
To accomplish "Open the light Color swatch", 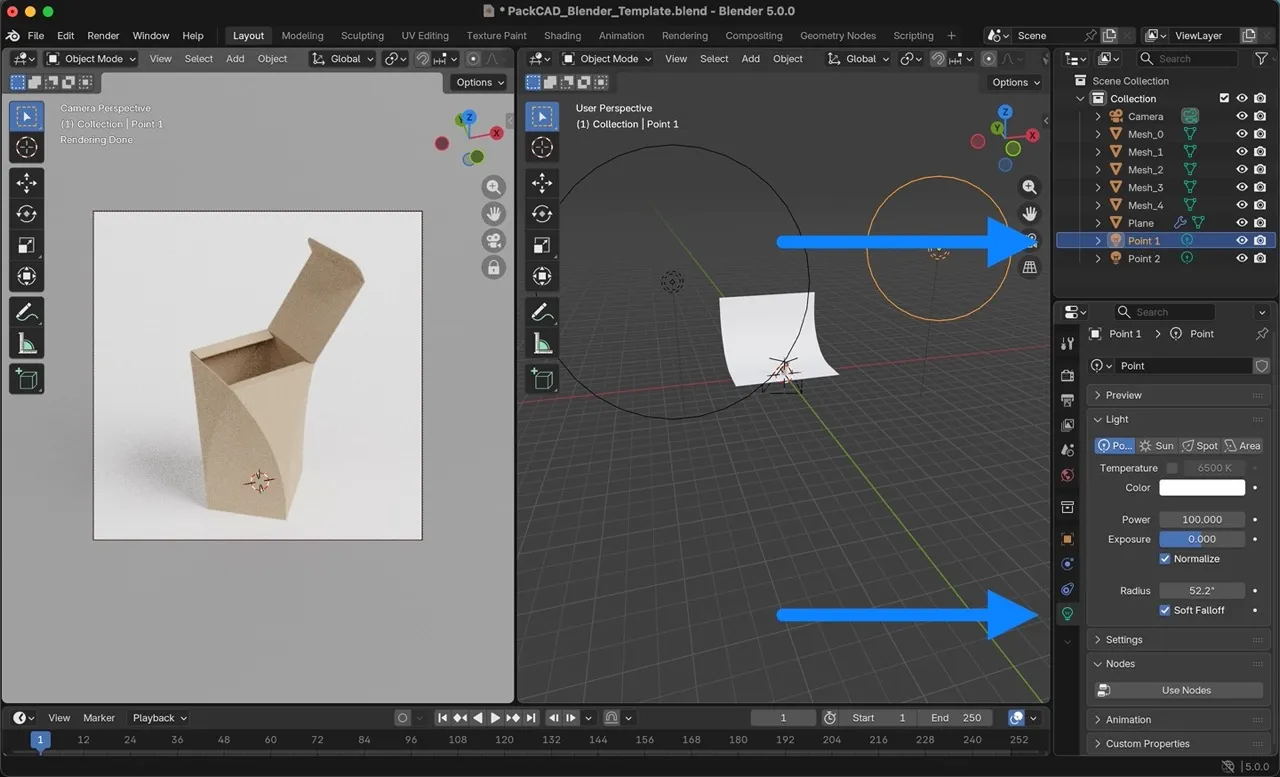I will pyautogui.click(x=1201, y=488).
